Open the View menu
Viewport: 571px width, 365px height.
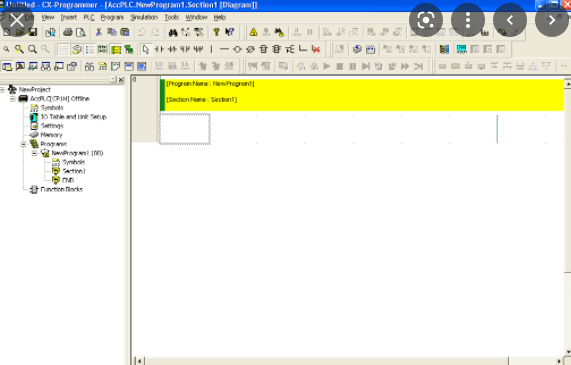(x=48, y=17)
